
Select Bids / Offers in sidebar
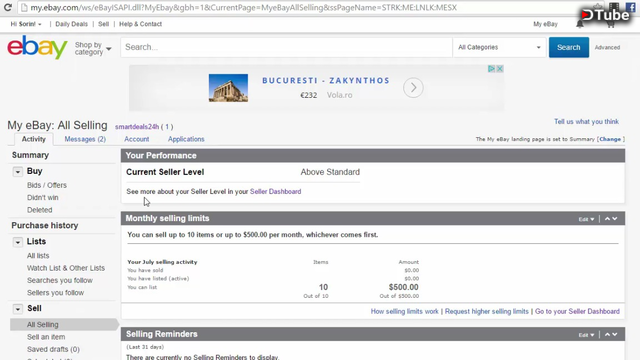click(47, 185)
